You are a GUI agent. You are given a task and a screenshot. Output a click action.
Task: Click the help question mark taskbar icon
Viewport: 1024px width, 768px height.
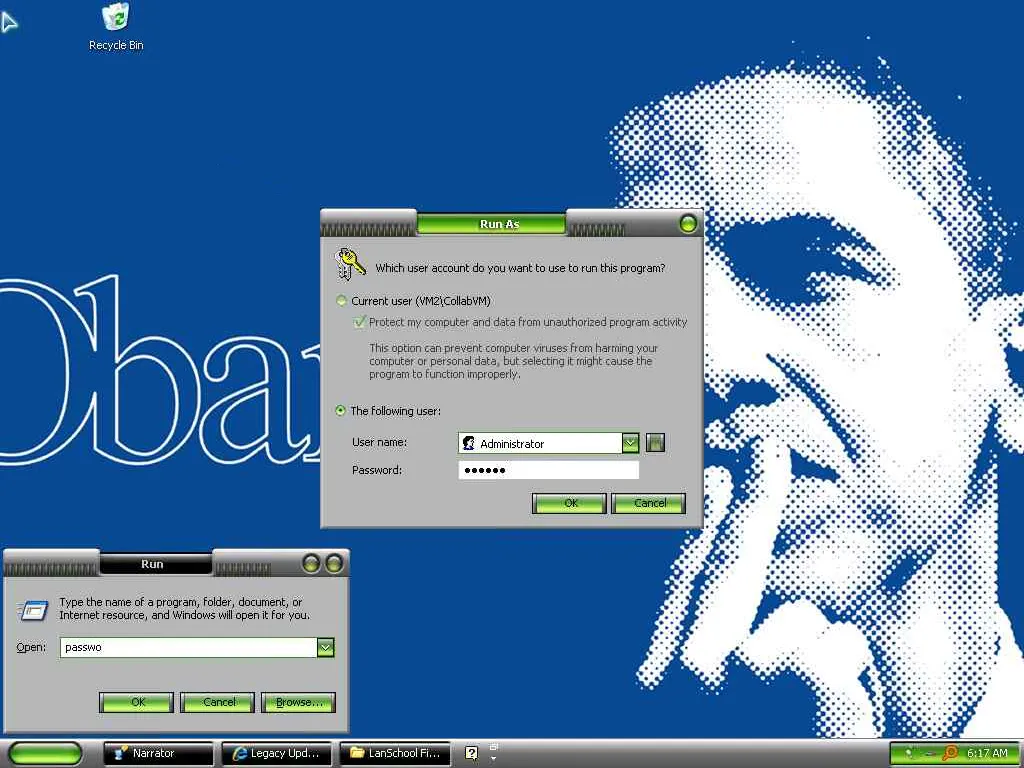click(x=472, y=753)
